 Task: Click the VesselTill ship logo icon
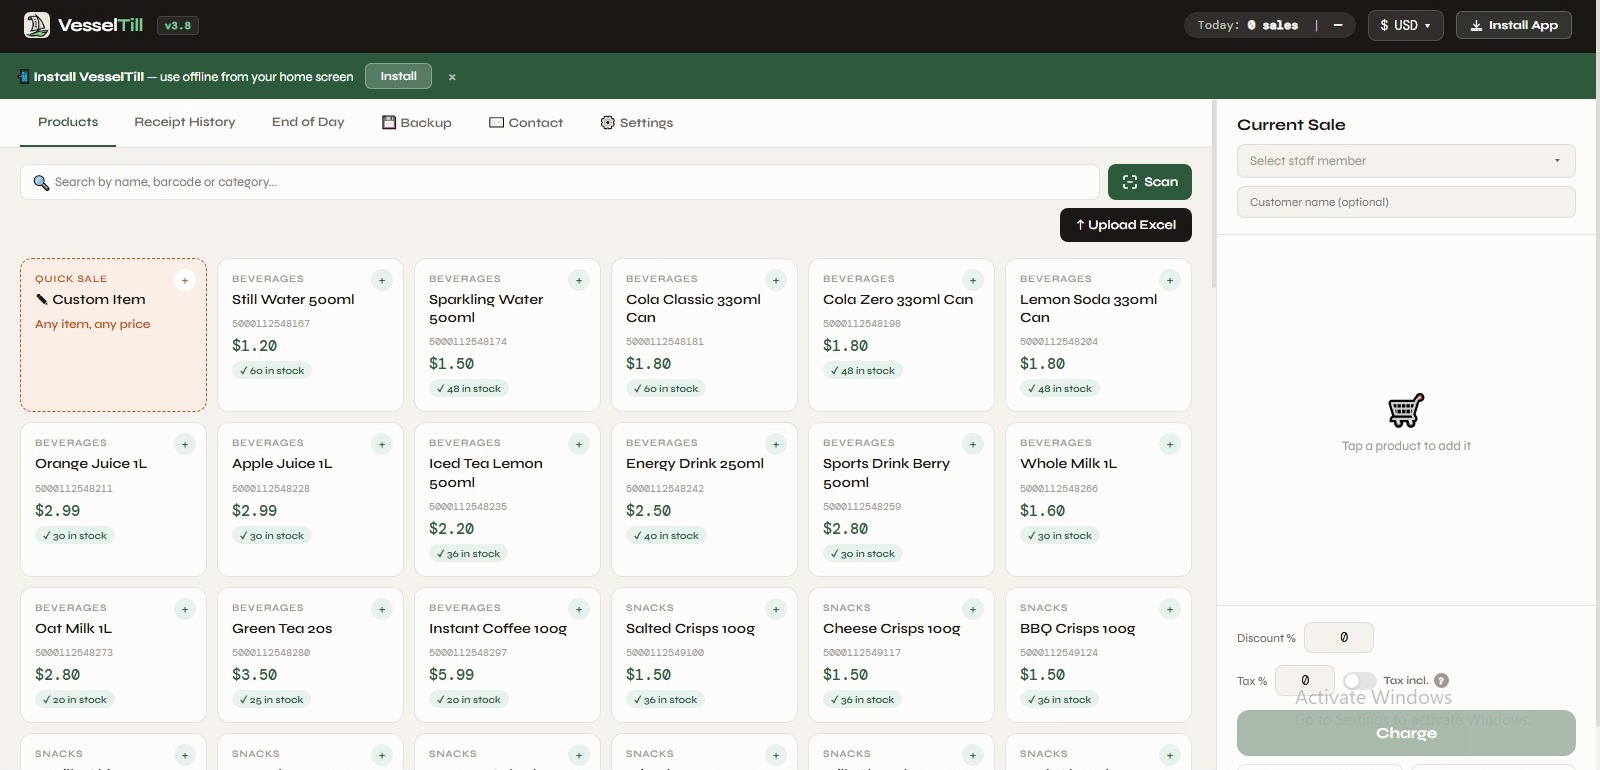pos(37,25)
